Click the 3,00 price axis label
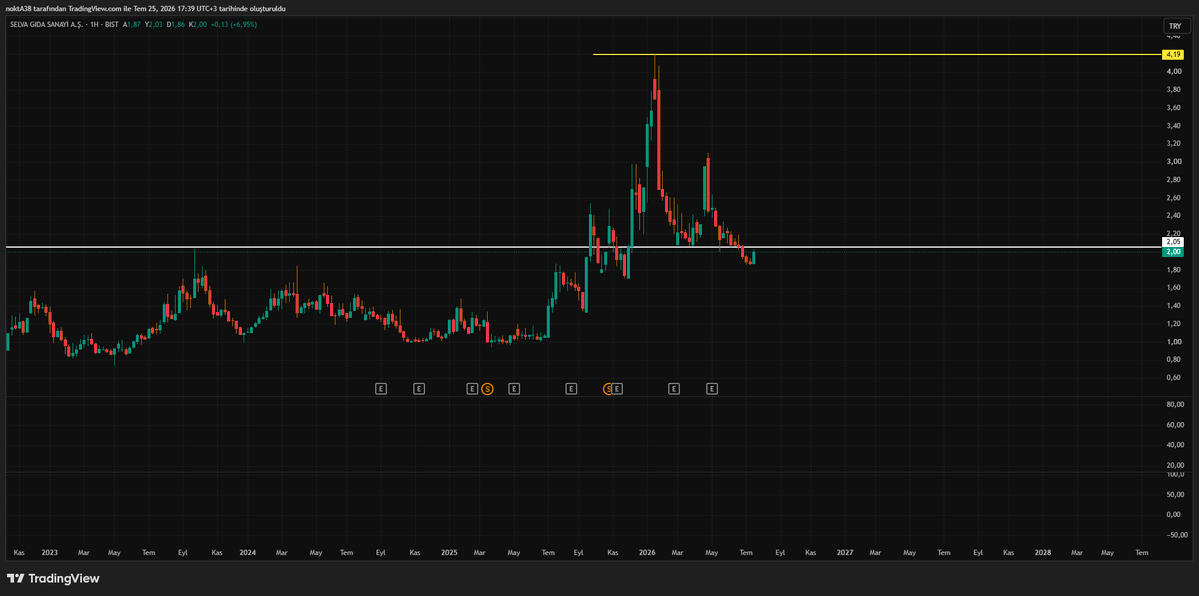The image size is (1199, 596). (x=1173, y=161)
